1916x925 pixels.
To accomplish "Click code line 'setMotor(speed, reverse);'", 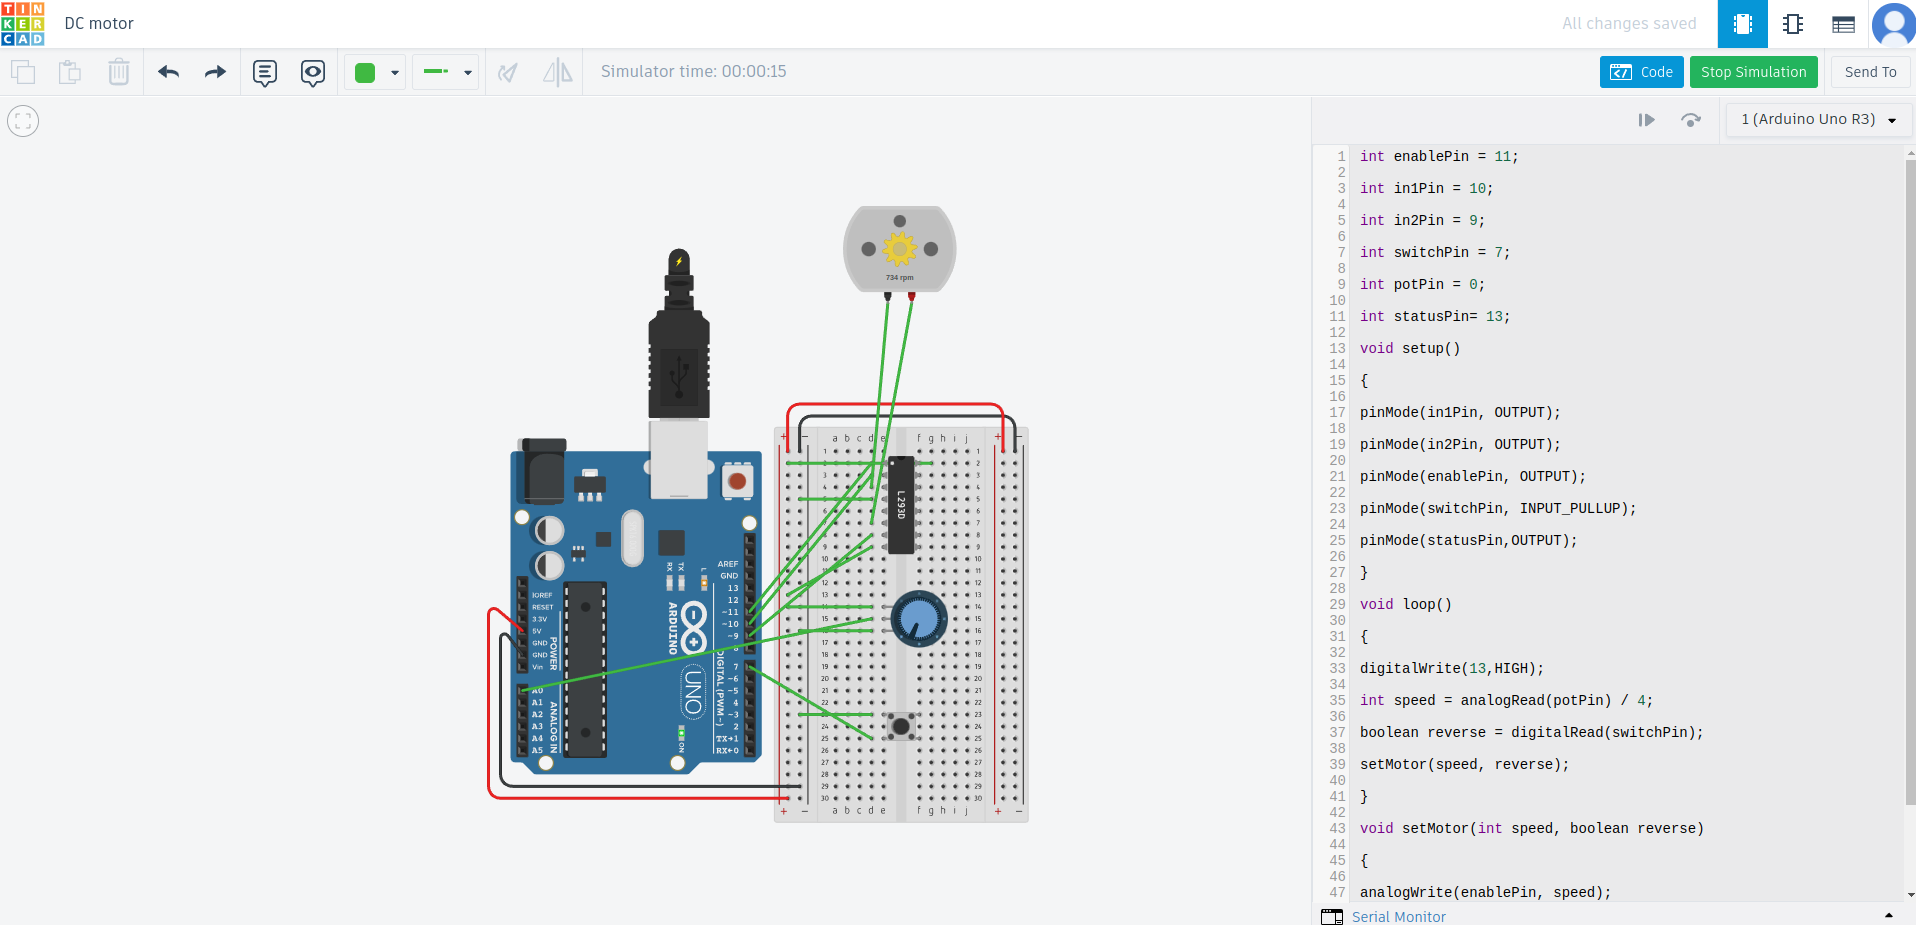I will pos(1464,764).
